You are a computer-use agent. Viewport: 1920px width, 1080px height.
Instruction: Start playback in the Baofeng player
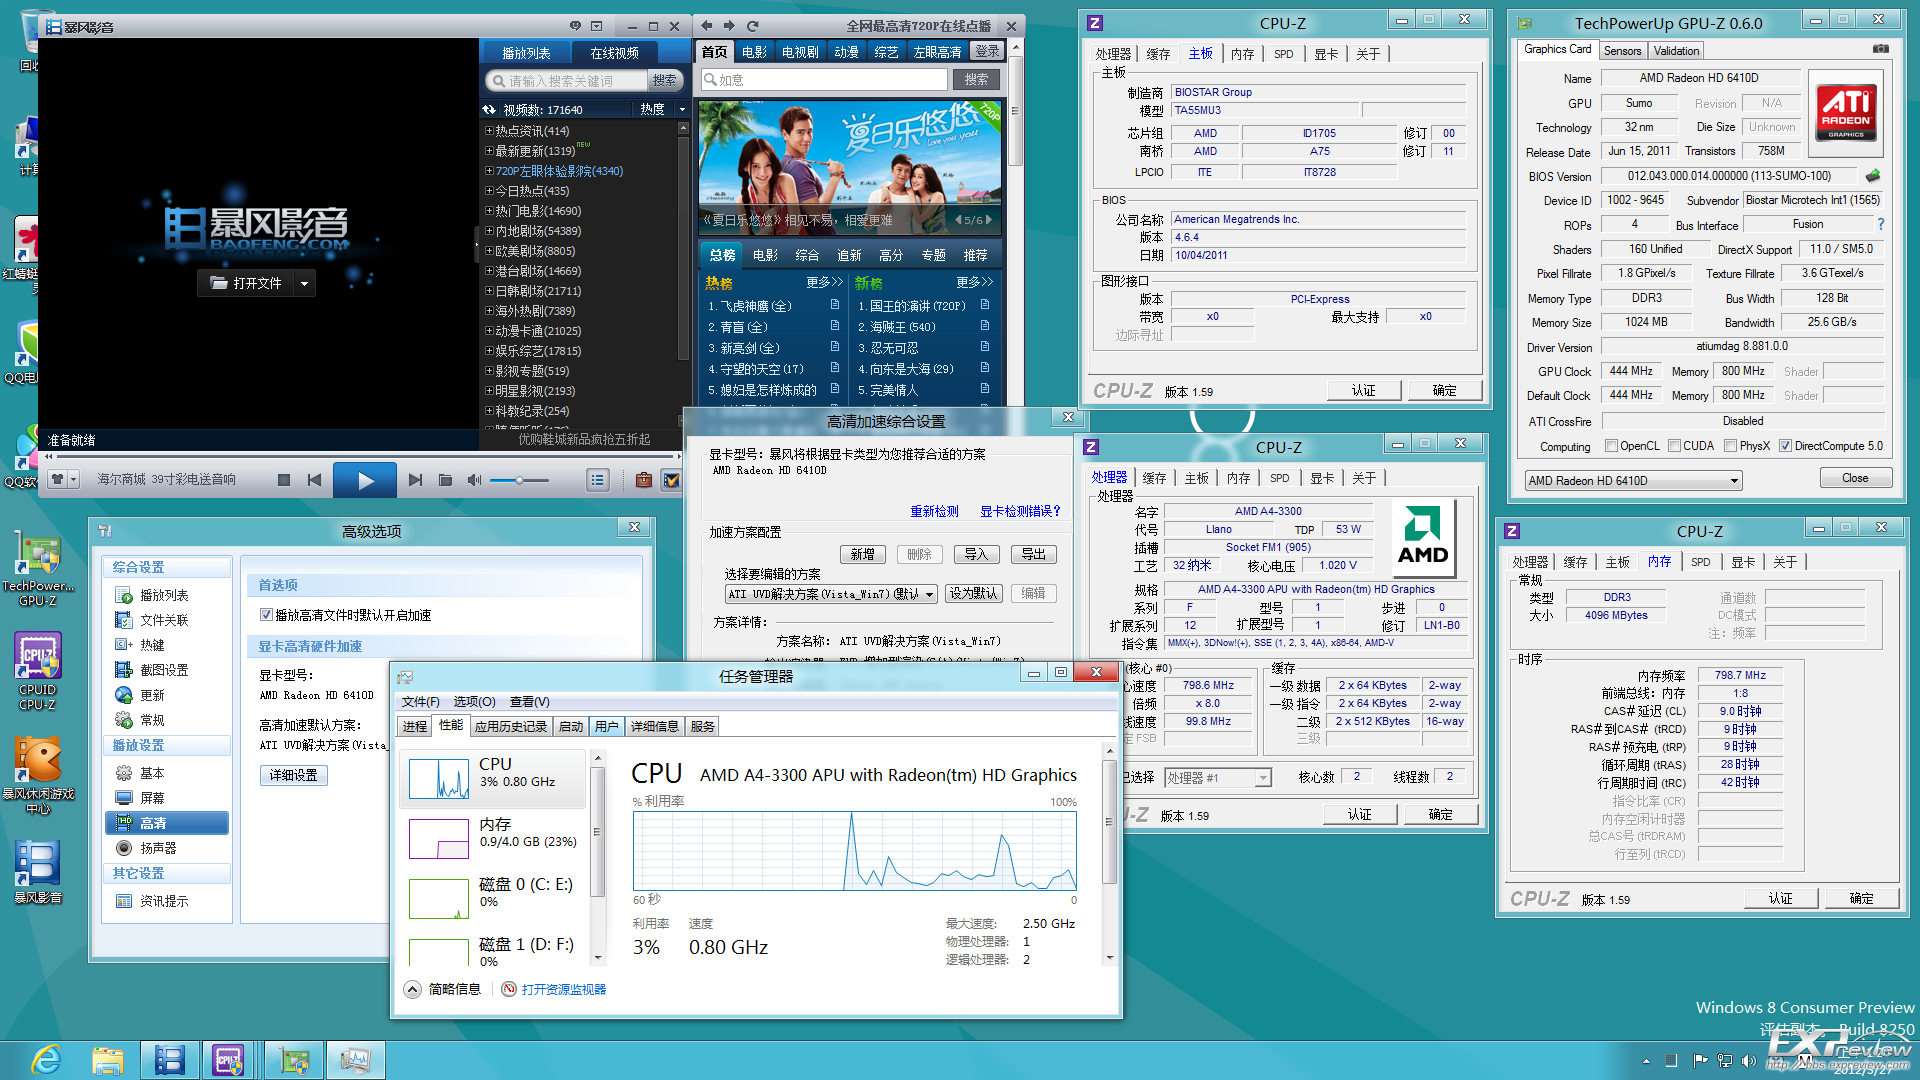coord(365,481)
